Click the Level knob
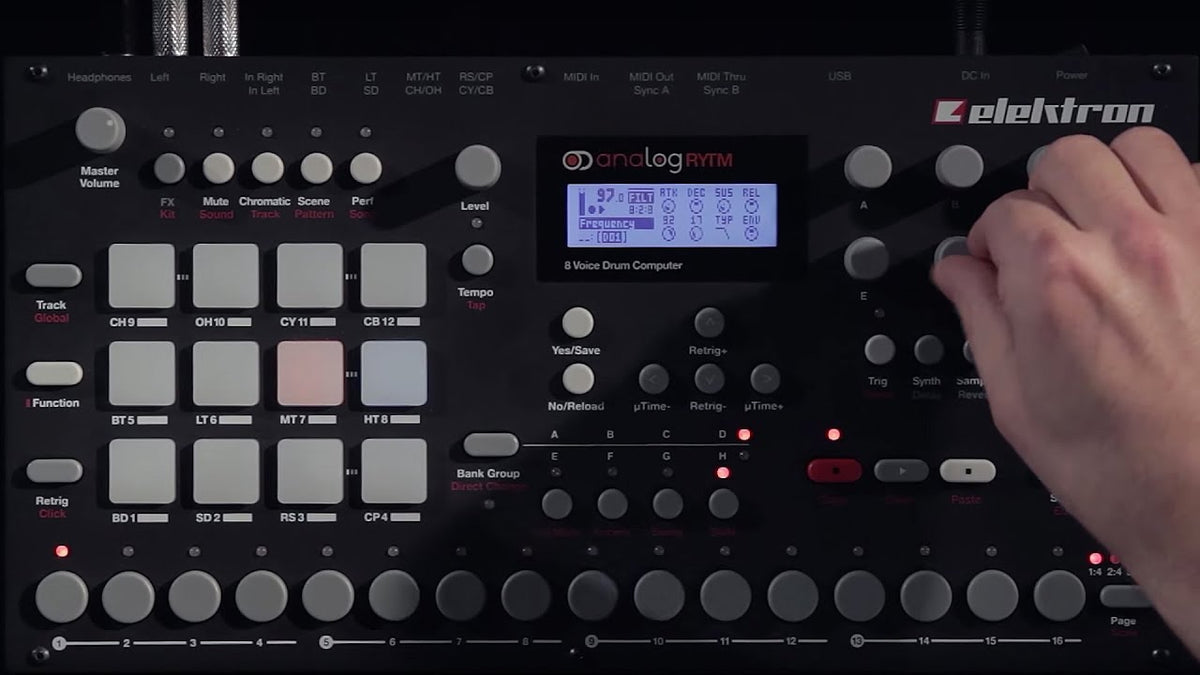The width and height of the screenshot is (1200, 675). (x=477, y=167)
